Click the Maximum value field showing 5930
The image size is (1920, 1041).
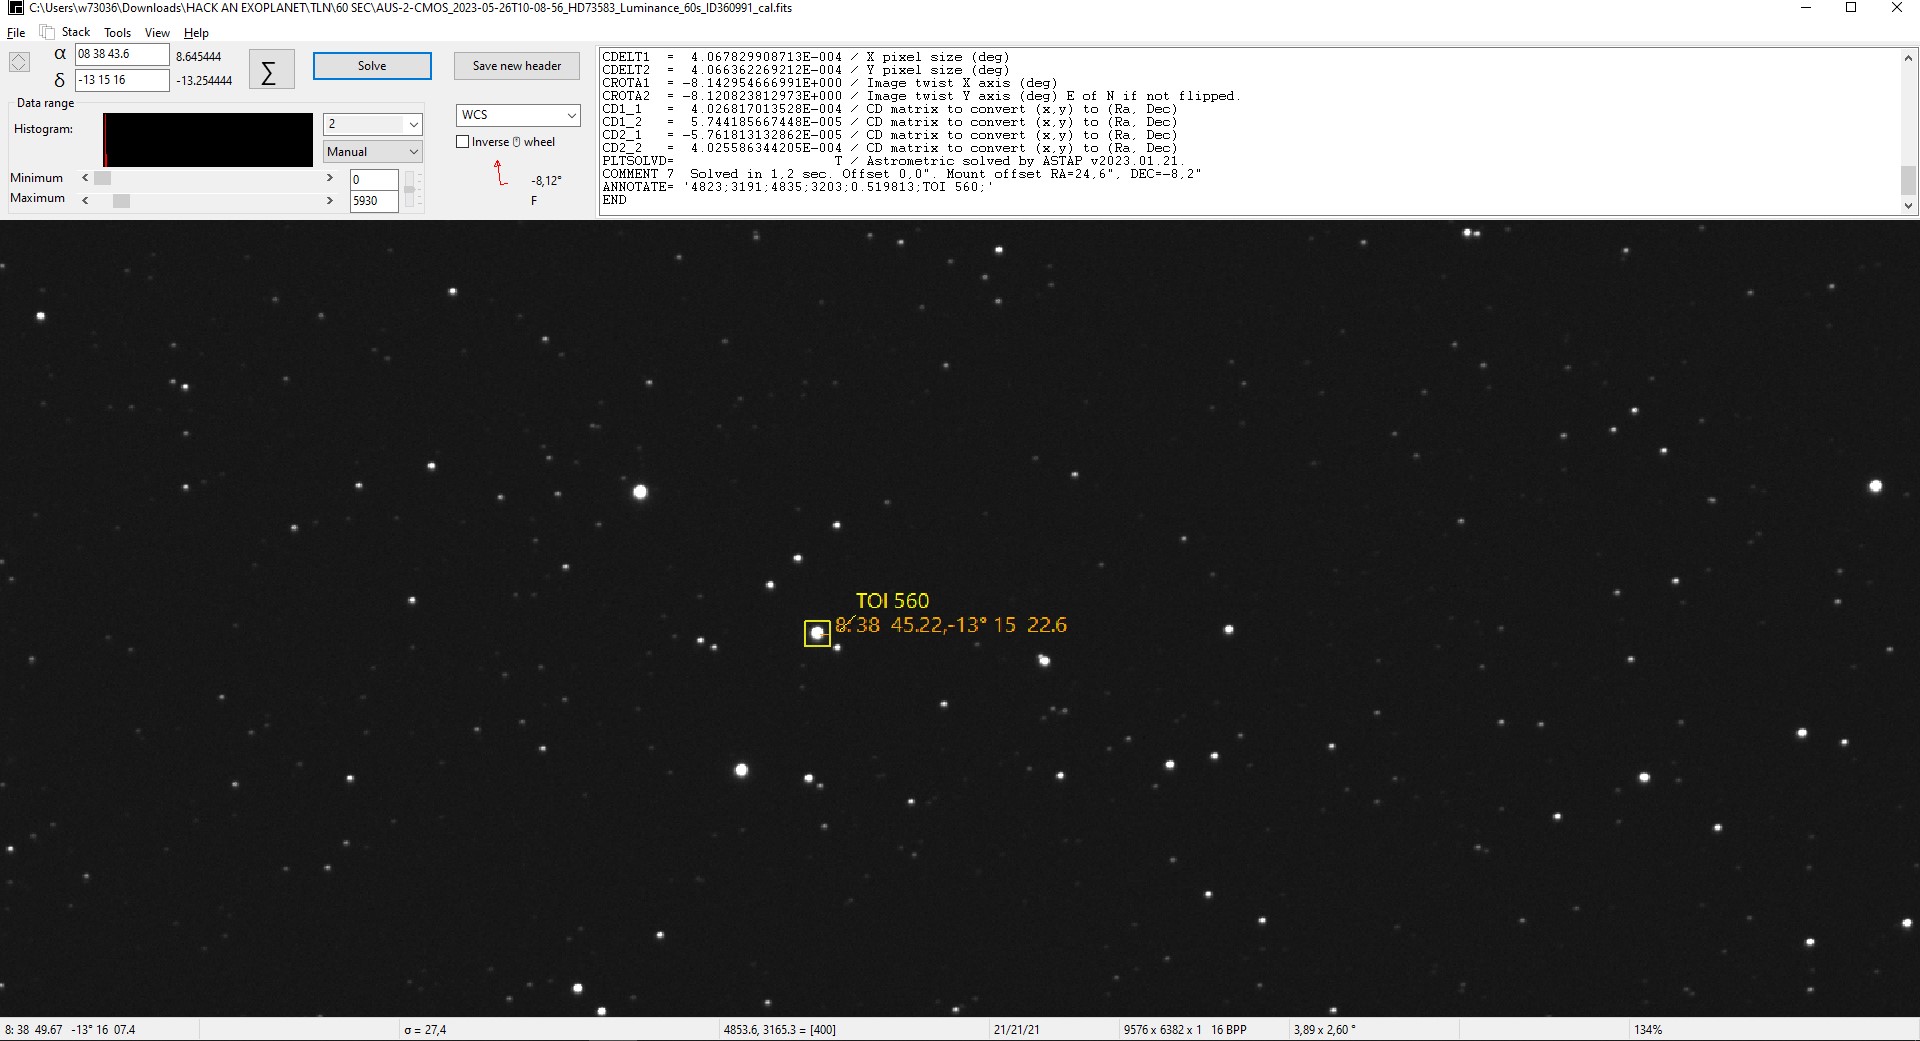[x=372, y=200]
